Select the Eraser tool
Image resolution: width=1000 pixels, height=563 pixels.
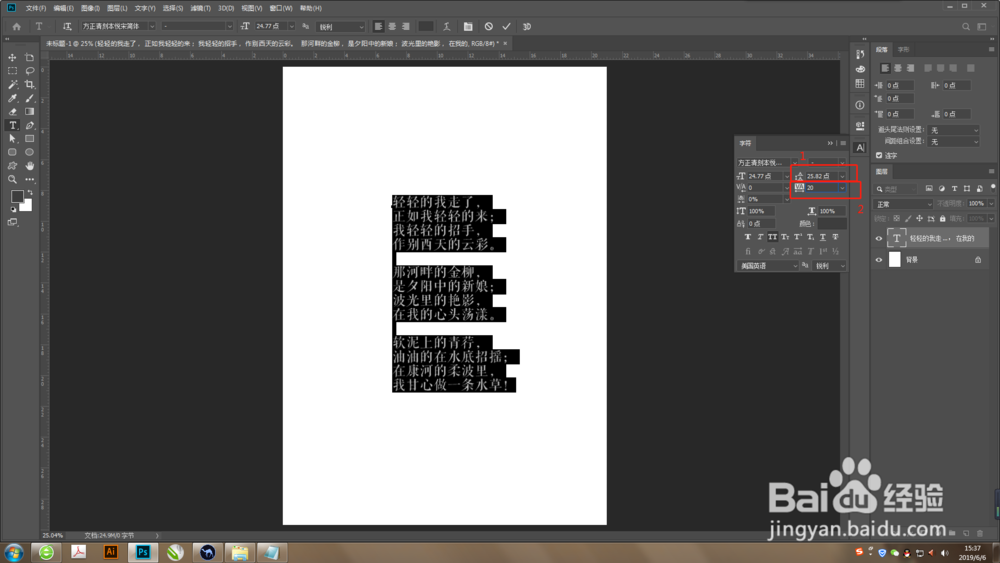tap(12, 112)
